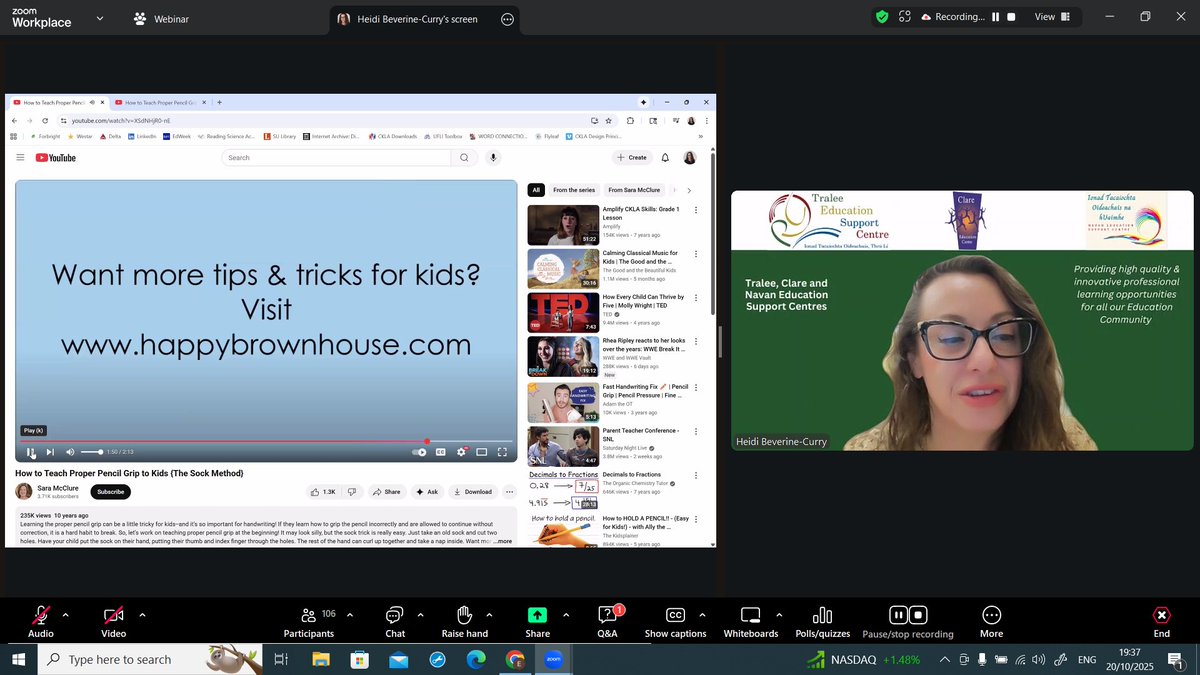The image size is (1200, 675).
Task: Download the YouTube video
Action: 473,492
